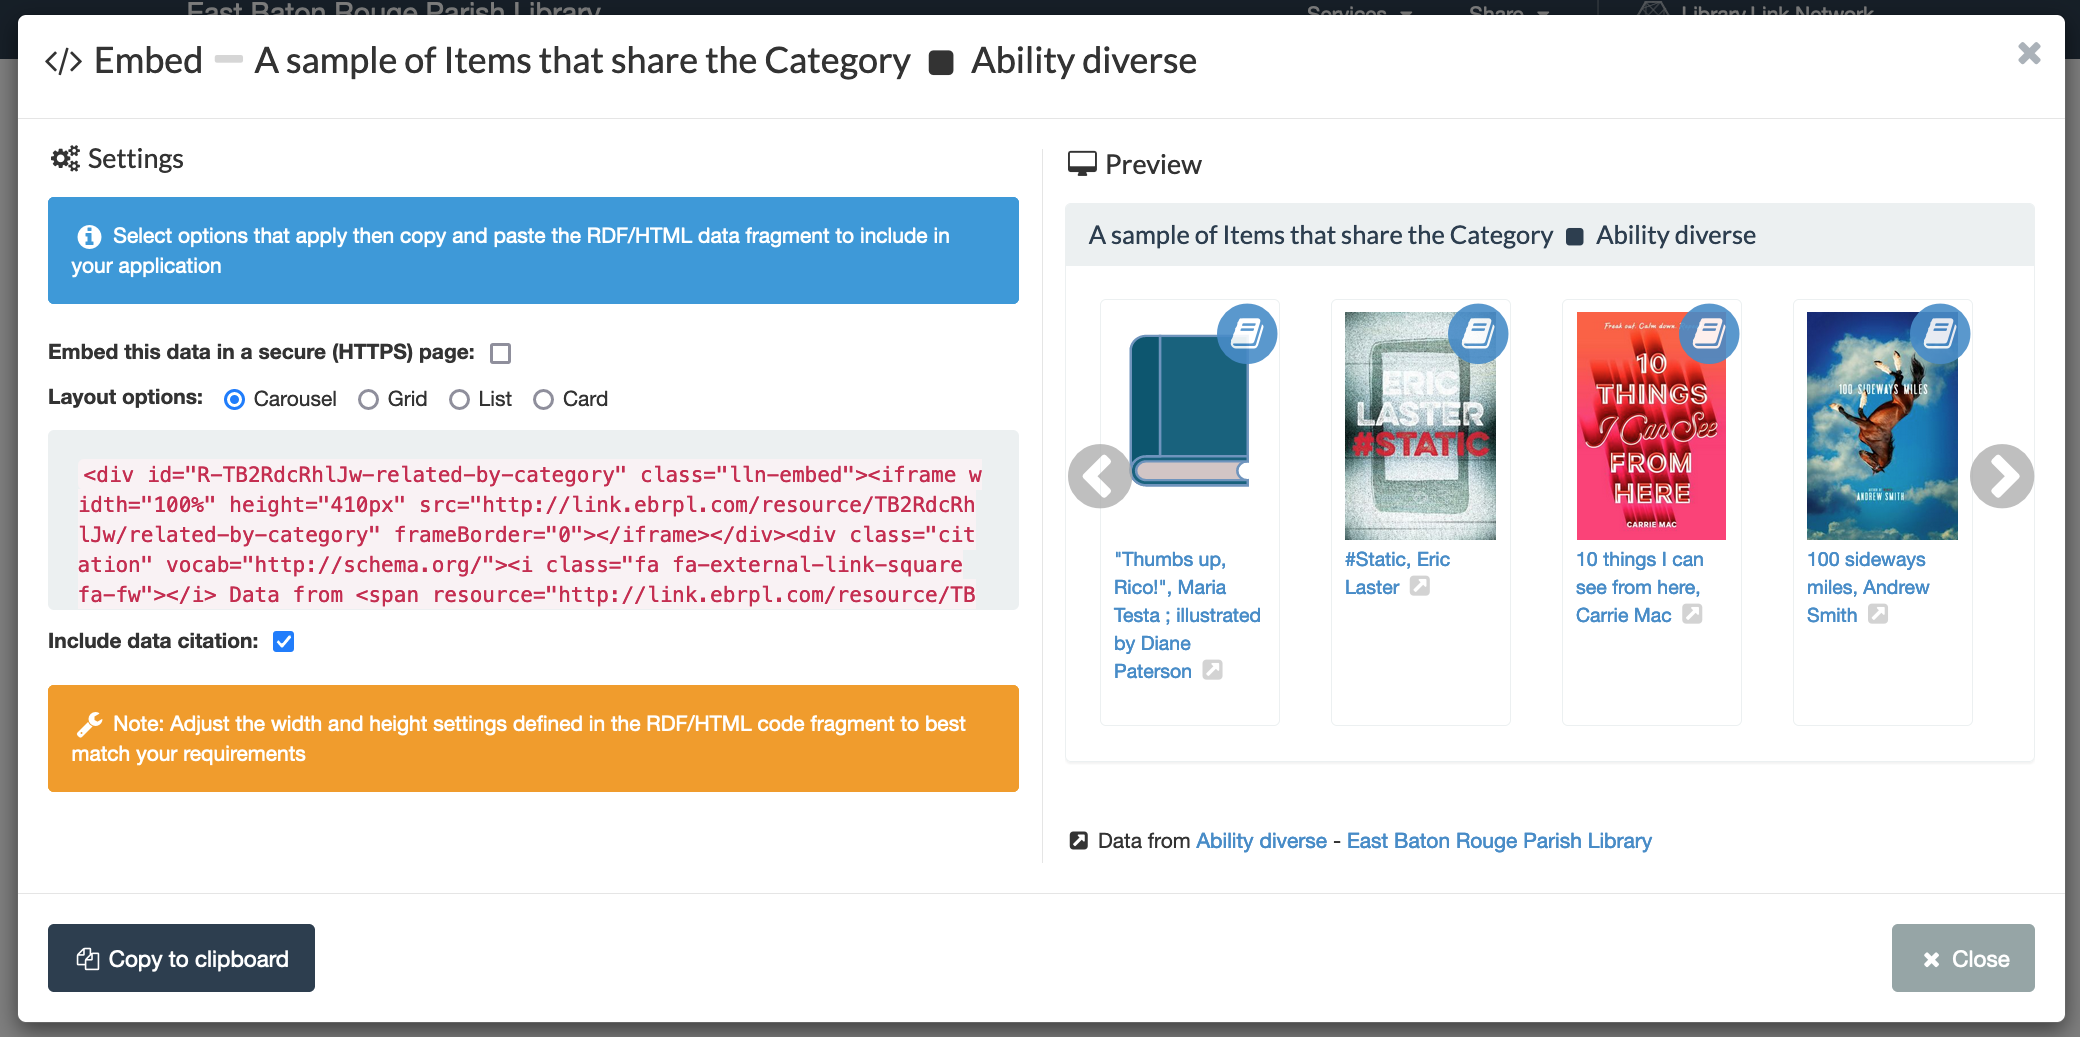Viewport: 2080px width, 1037px height.
Task: Click the grey Close button
Action: 1962,958
